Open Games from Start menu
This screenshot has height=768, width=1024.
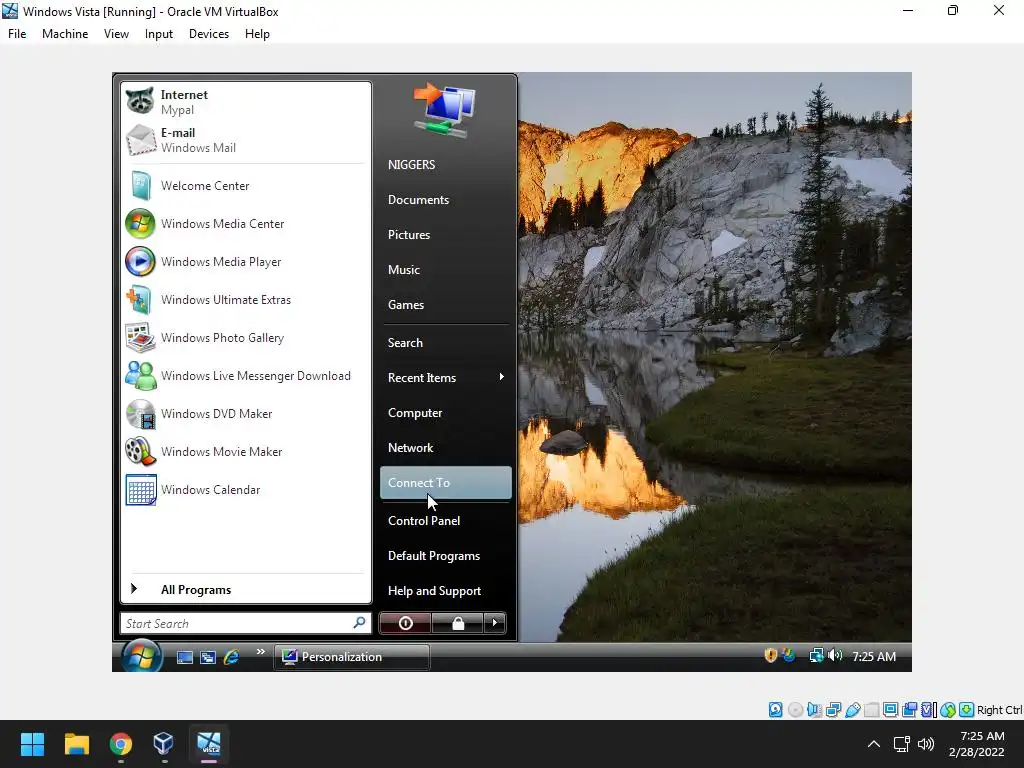pyautogui.click(x=445, y=305)
